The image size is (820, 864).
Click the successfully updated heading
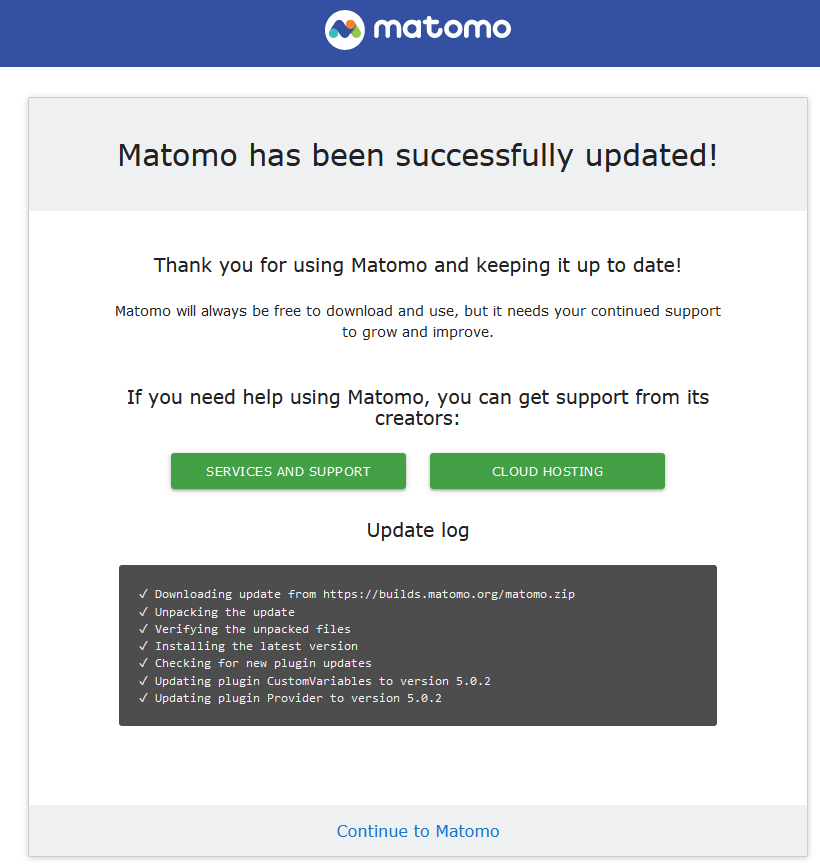tap(418, 155)
